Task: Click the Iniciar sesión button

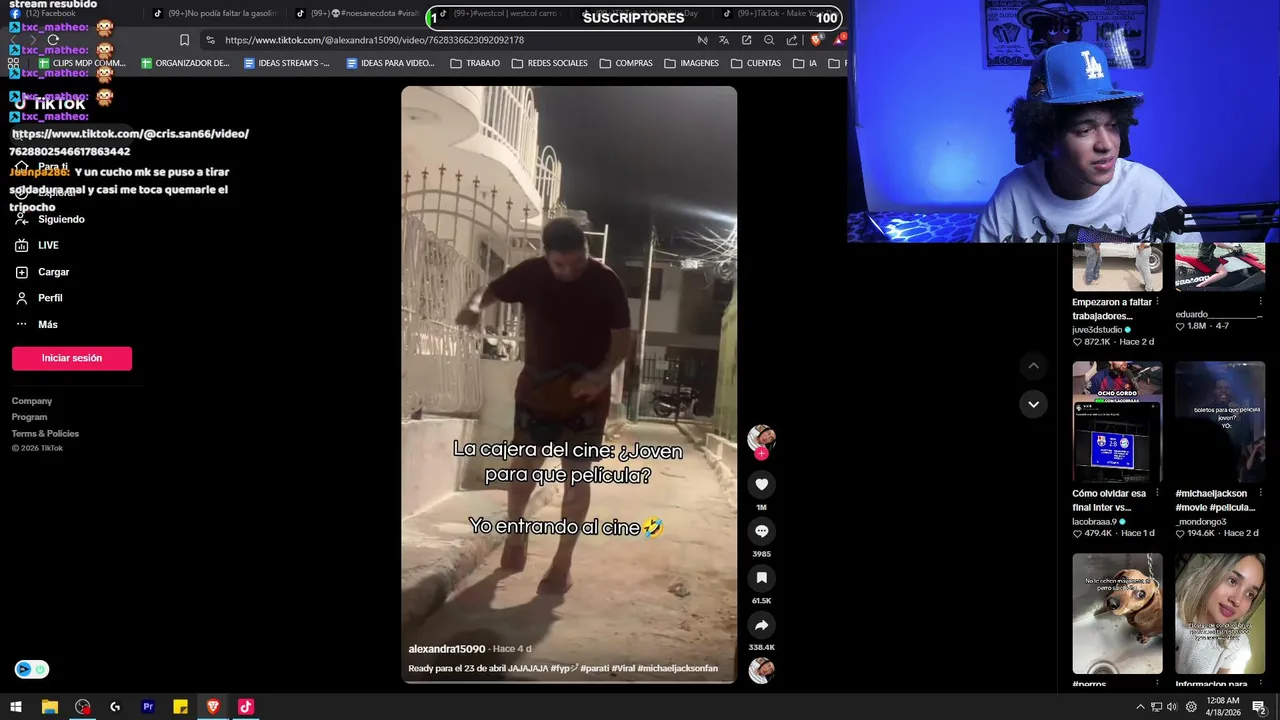Action: (72, 358)
